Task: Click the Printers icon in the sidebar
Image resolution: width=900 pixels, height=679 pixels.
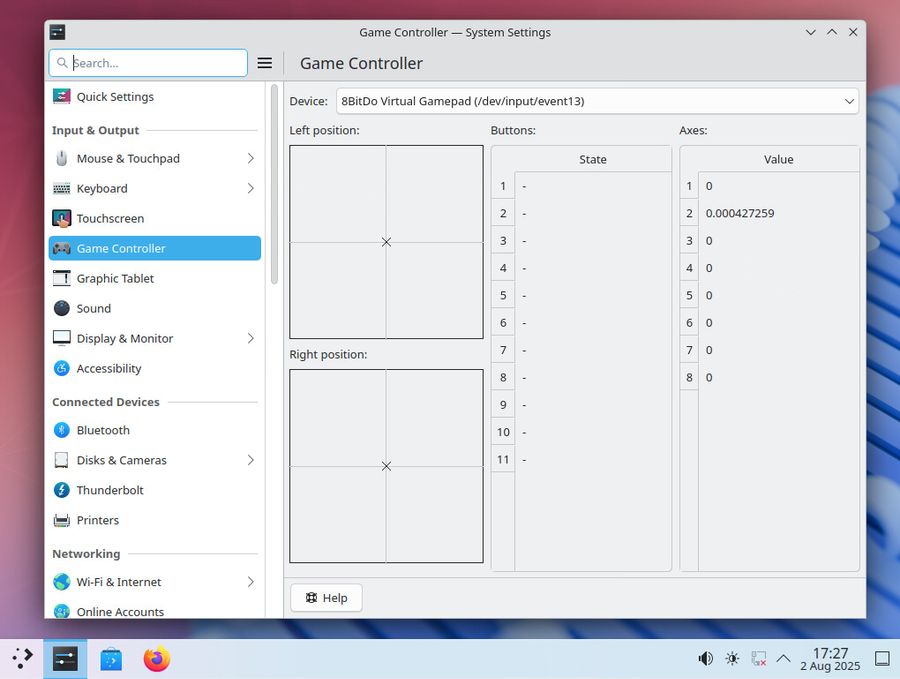Action: [61, 520]
